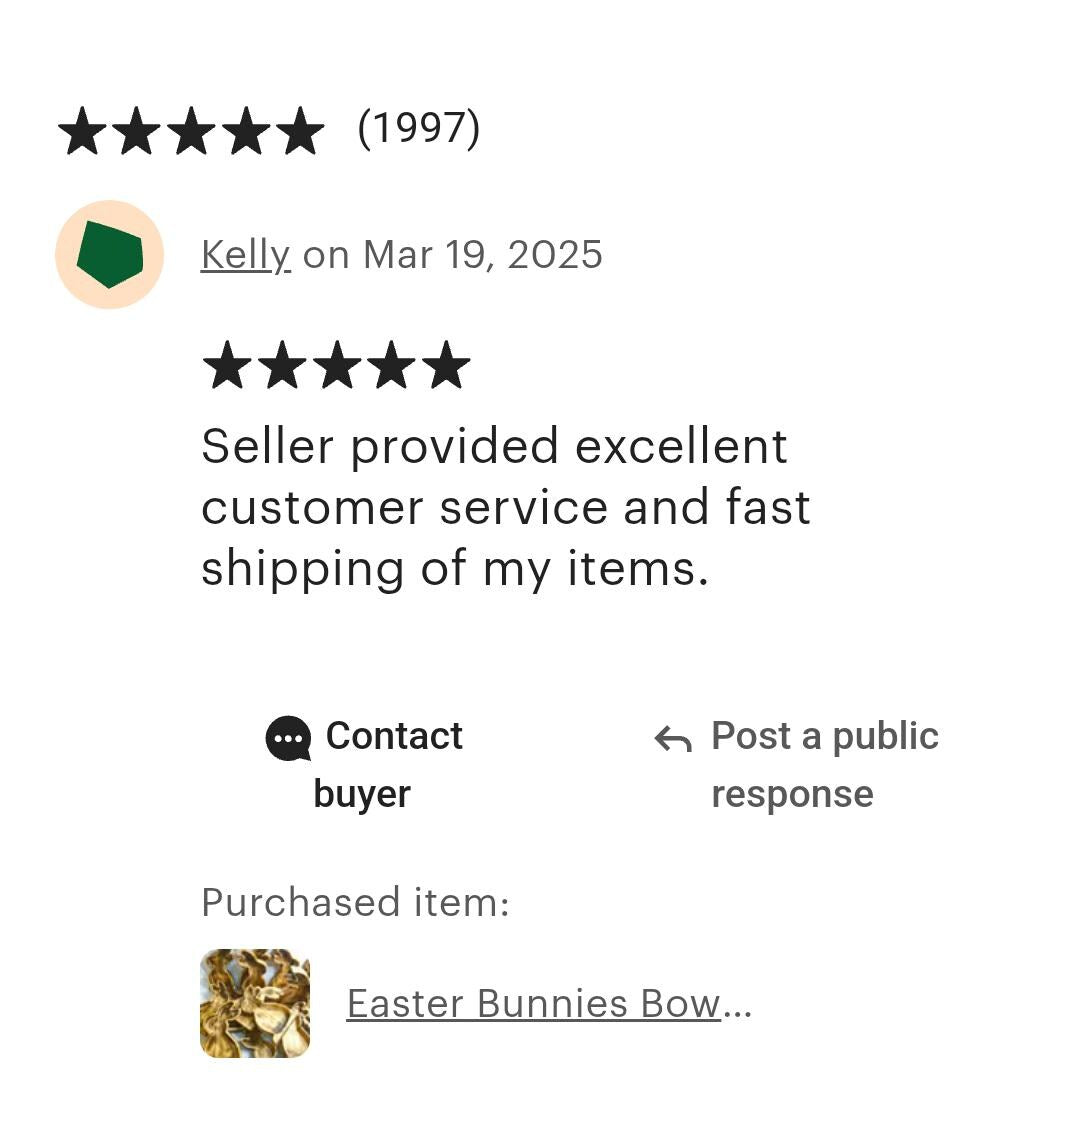Click the word buyer under Contact
This screenshot has height=1135, width=1079.
click(x=362, y=795)
